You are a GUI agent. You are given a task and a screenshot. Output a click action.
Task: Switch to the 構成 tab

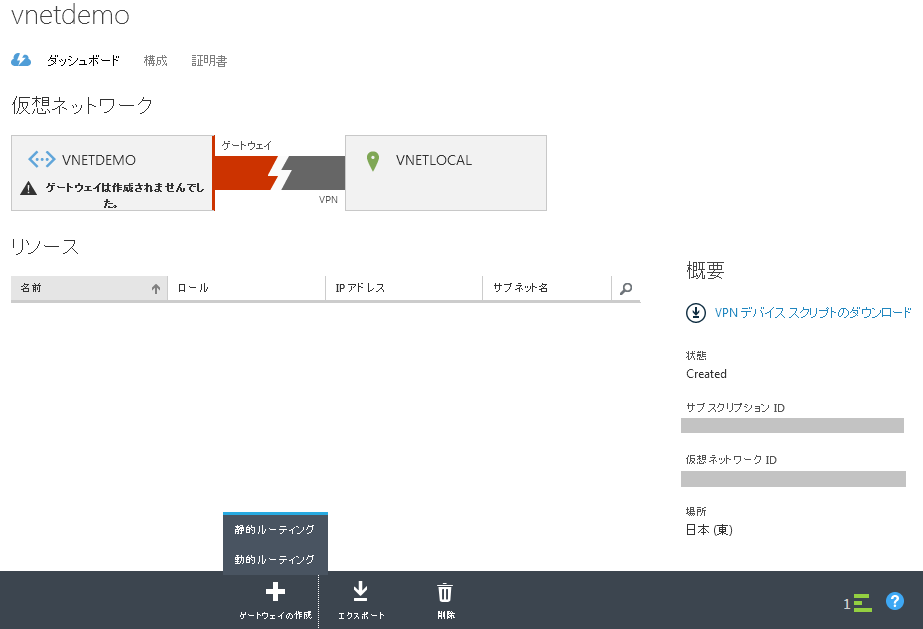155,61
